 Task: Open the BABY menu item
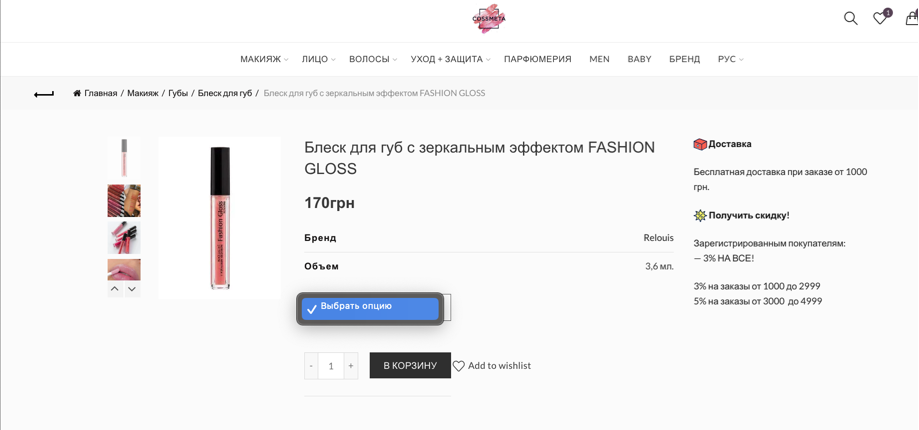(639, 59)
